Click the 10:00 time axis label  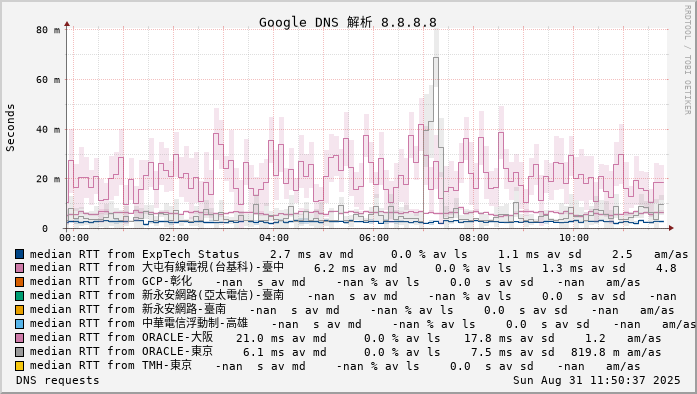click(x=574, y=238)
